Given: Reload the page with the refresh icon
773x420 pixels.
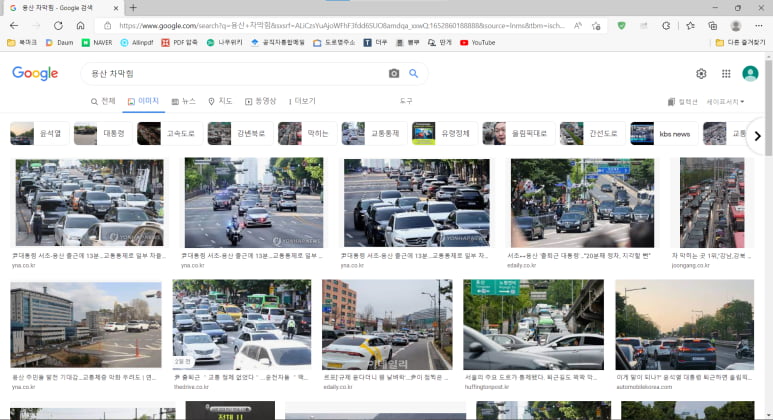Looking at the screenshot, I should click(58, 26).
